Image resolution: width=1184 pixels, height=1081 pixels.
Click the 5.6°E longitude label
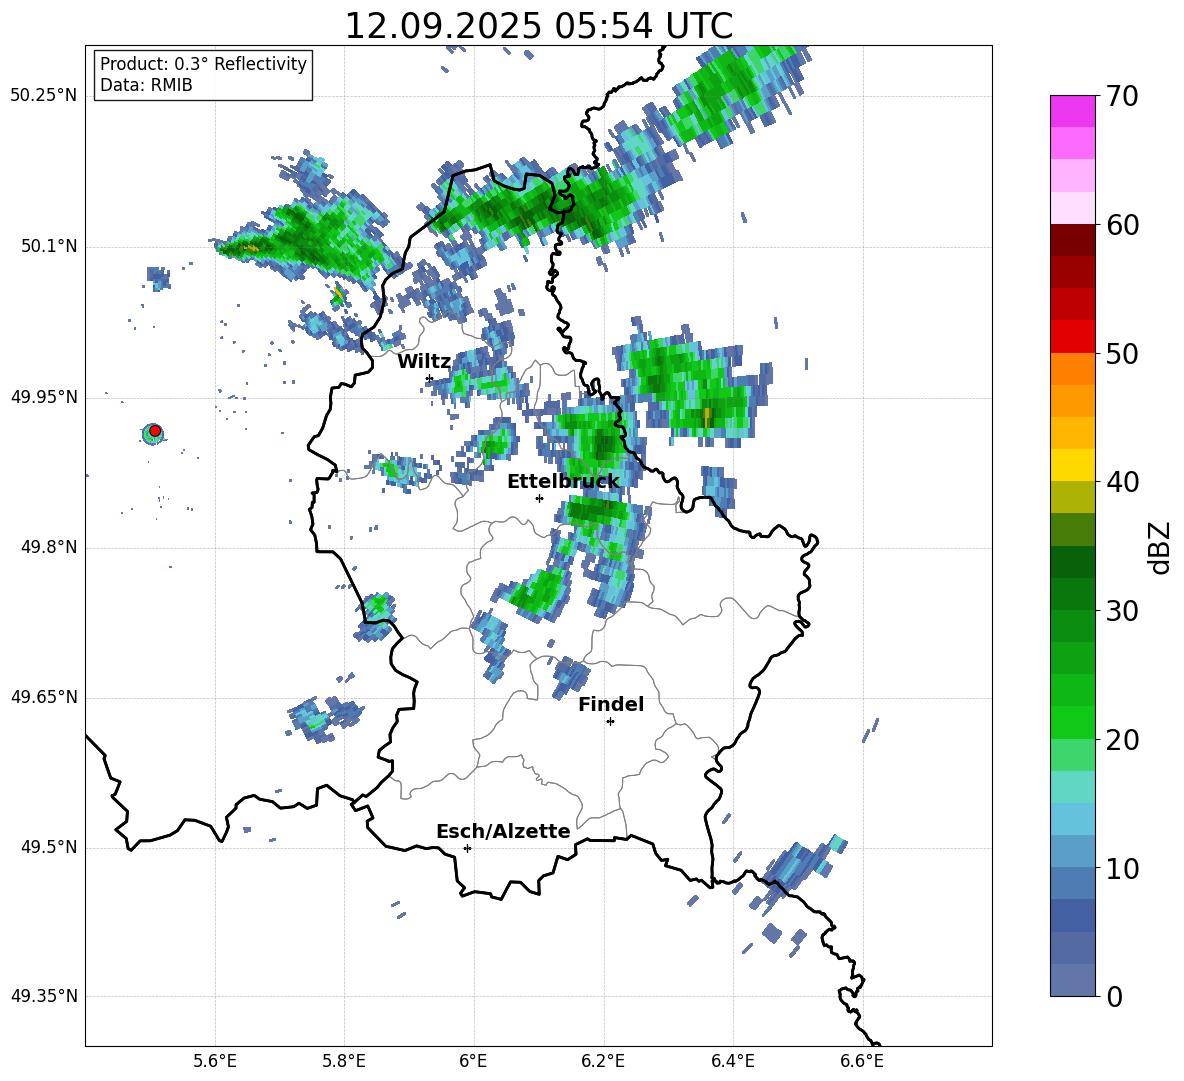click(x=215, y=1061)
